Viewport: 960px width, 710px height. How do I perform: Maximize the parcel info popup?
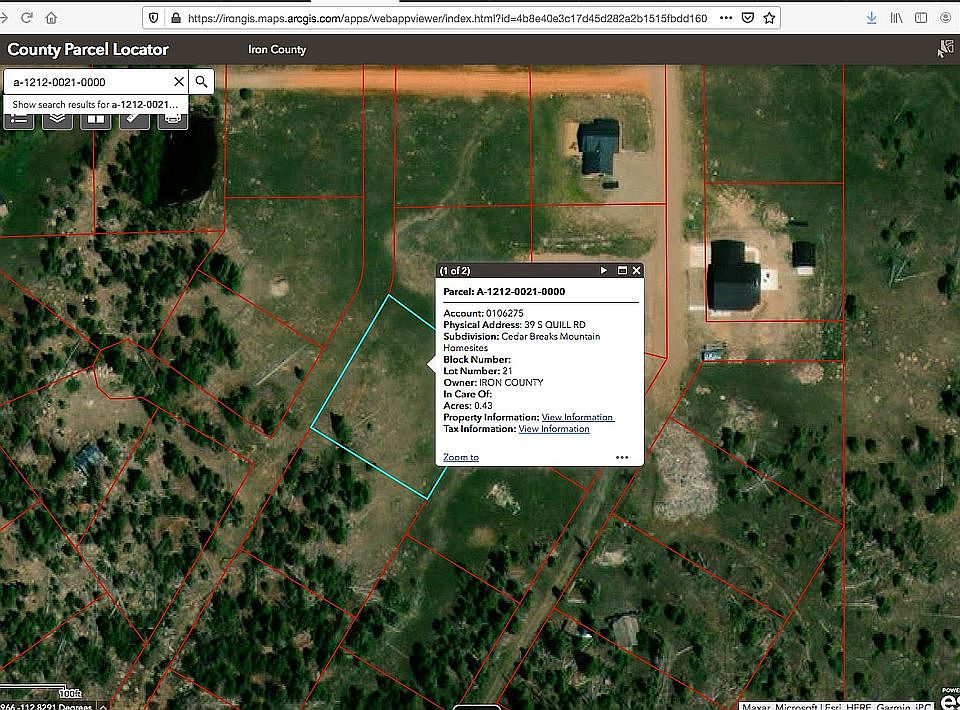click(622, 270)
